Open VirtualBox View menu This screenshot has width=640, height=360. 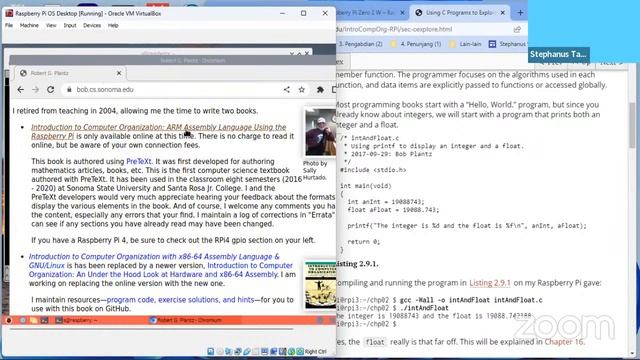(51, 25)
